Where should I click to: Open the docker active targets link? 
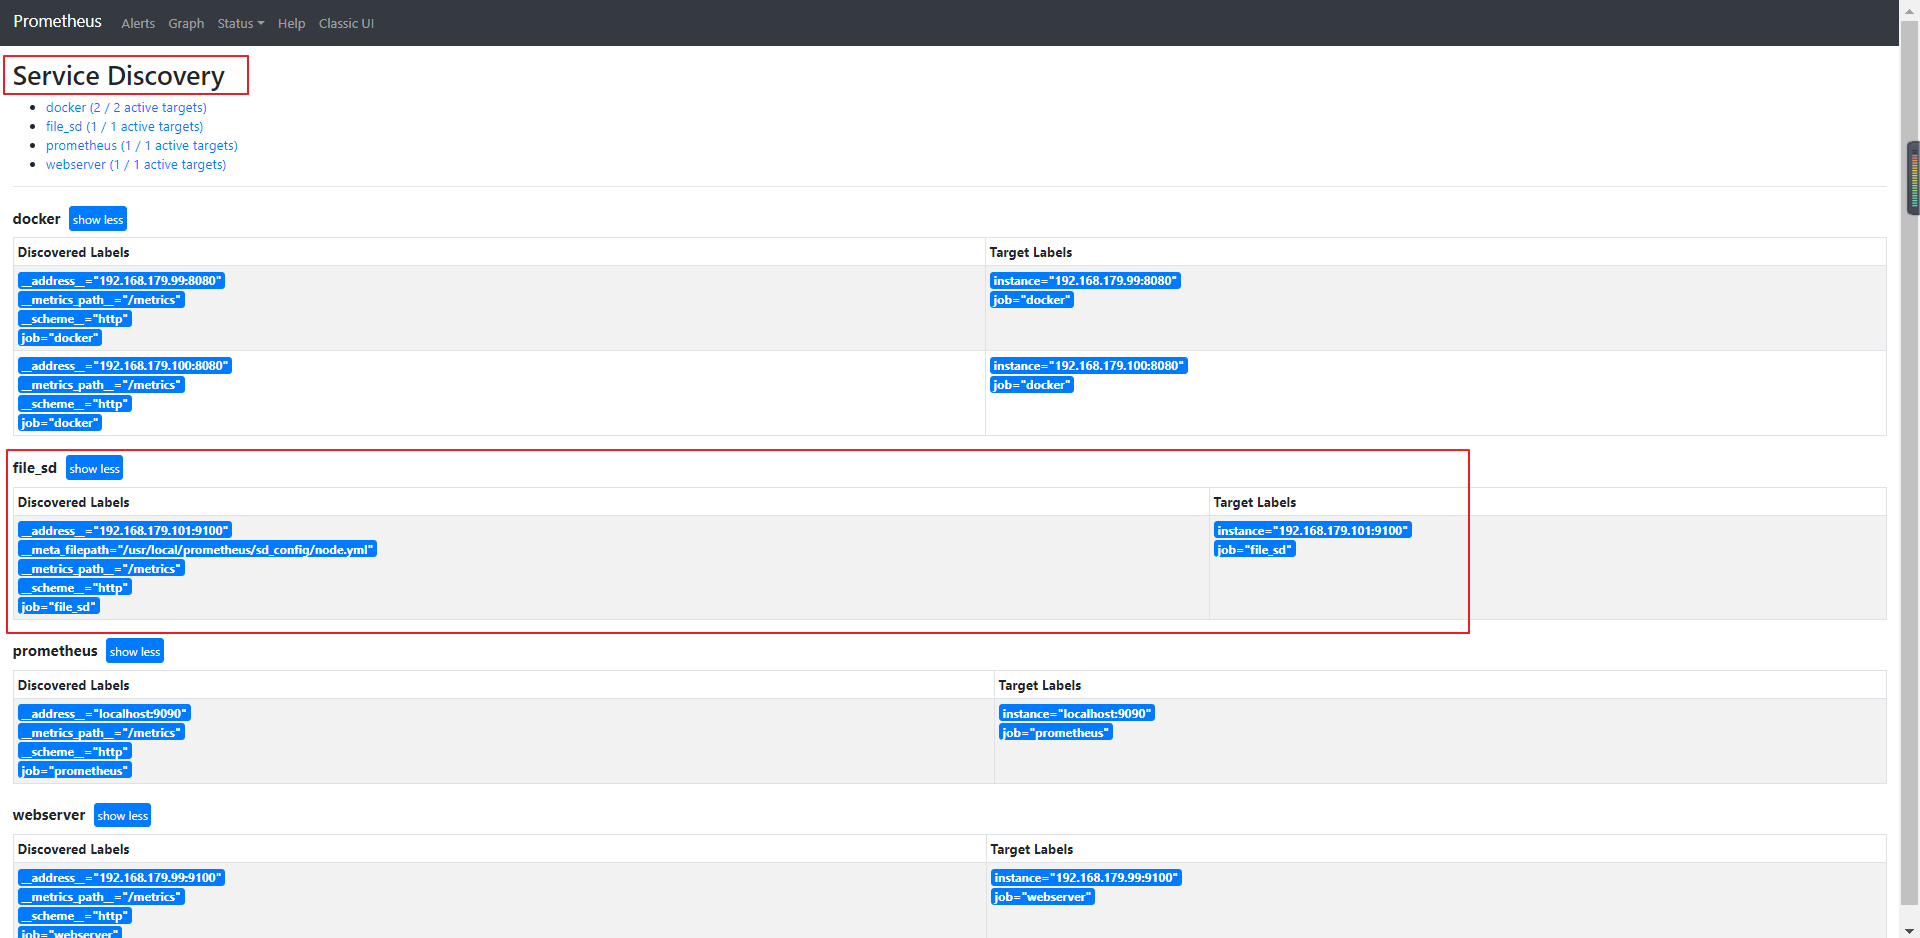[x=126, y=107]
